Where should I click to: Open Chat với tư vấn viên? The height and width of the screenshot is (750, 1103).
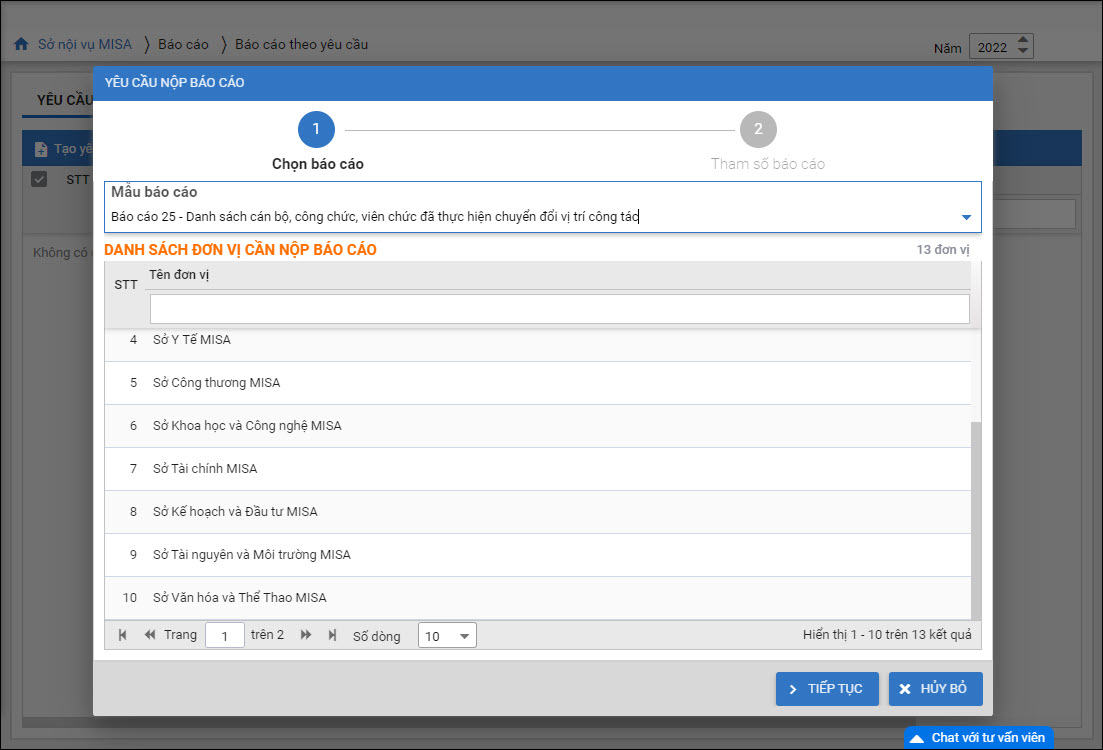[978, 738]
